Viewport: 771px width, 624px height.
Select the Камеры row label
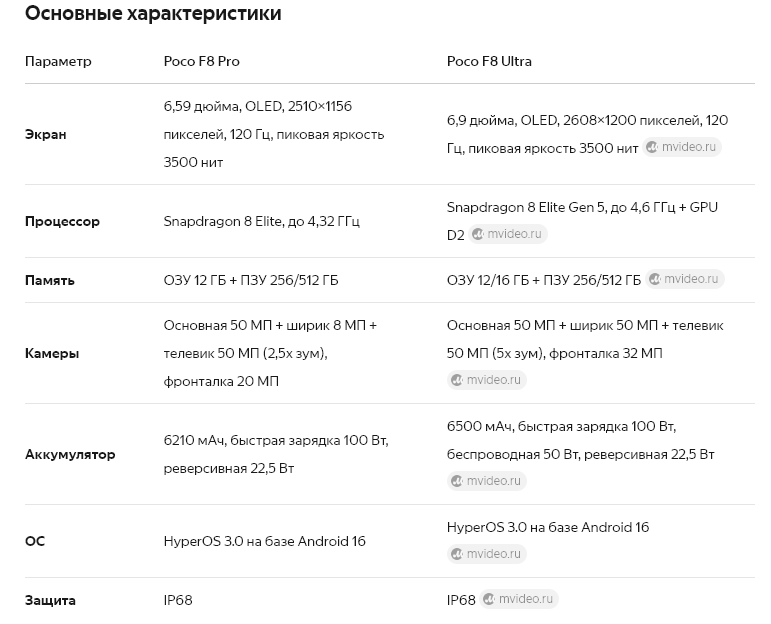point(52,353)
